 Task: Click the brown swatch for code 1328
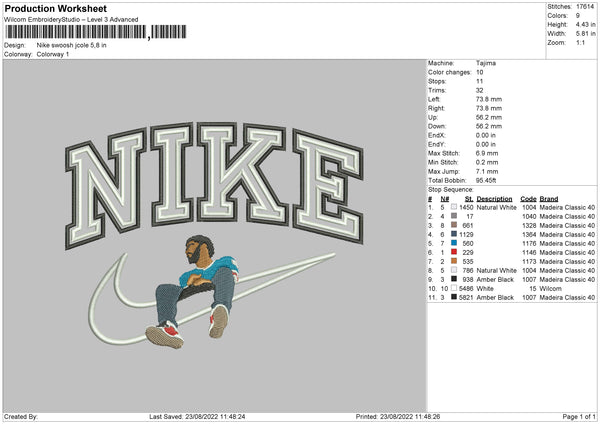(x=454, y=225)
